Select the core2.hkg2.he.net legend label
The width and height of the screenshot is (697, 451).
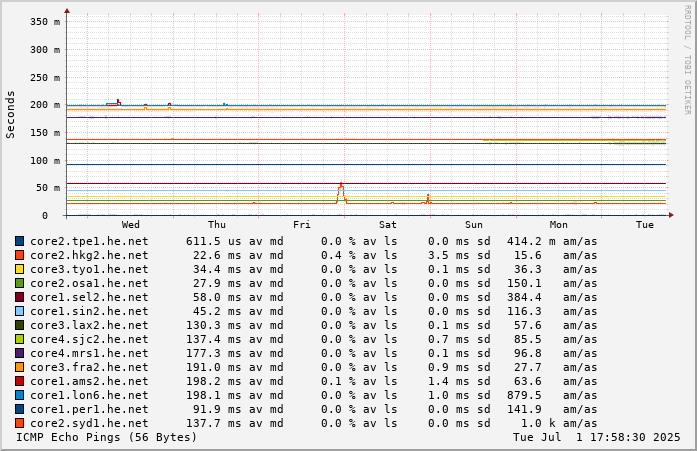(89, 255)
